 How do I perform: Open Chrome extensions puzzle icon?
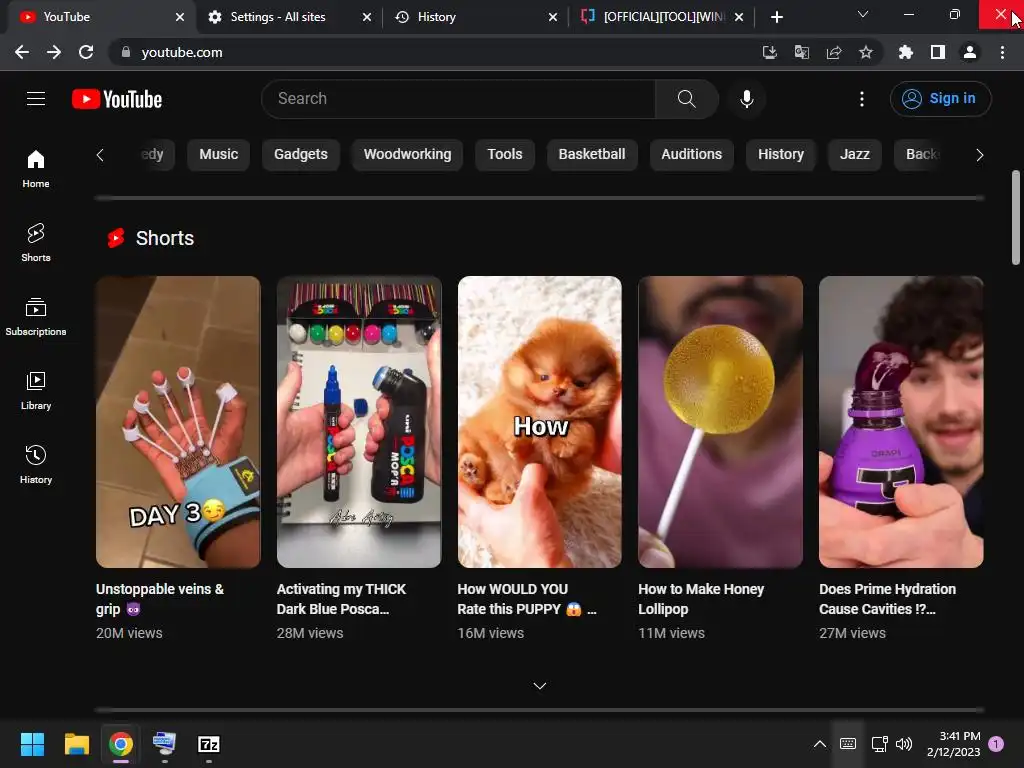coord(905,52)
